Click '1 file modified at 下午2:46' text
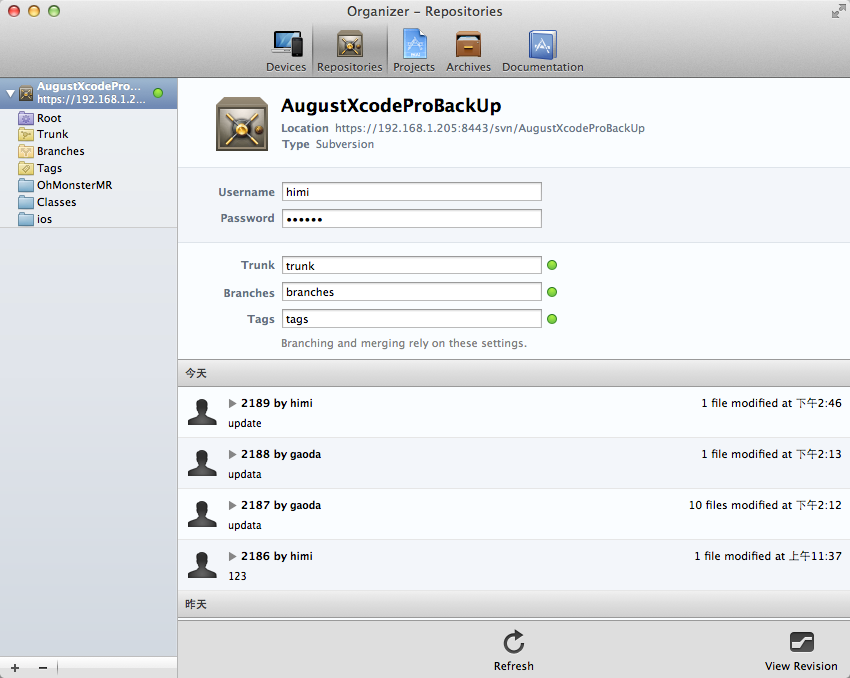 [771, 403]
